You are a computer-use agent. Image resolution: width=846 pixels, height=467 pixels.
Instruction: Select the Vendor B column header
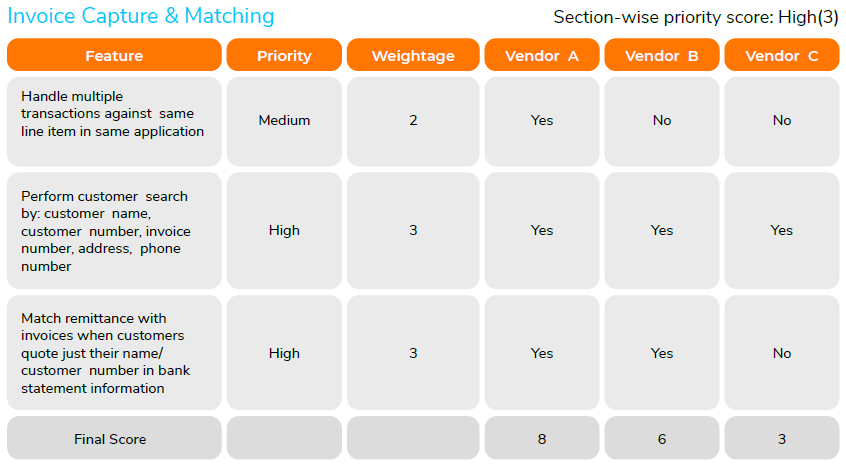pos(662,56)
